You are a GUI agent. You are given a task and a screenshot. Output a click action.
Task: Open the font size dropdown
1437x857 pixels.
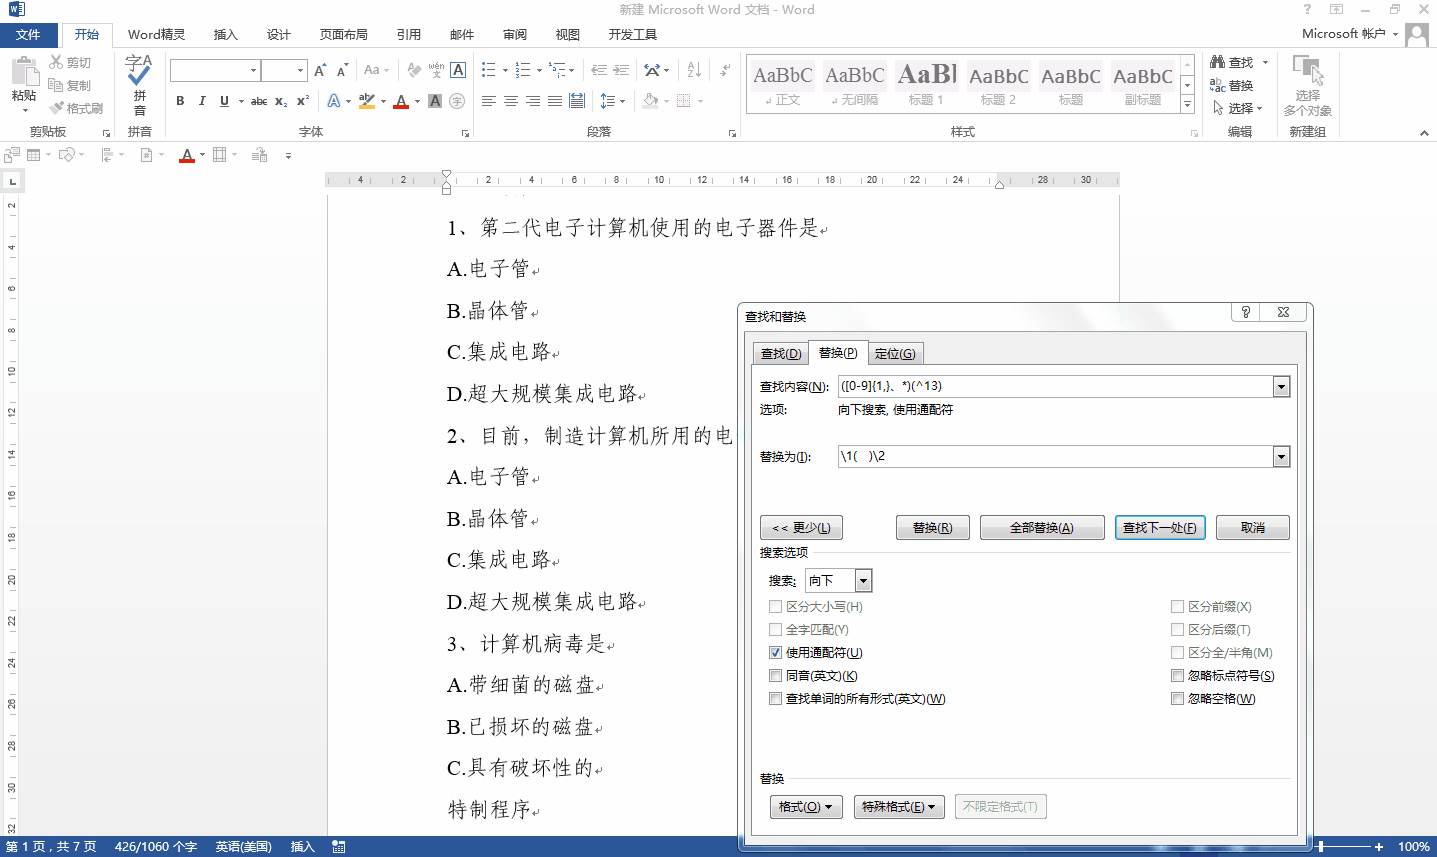tap(300, 70)
